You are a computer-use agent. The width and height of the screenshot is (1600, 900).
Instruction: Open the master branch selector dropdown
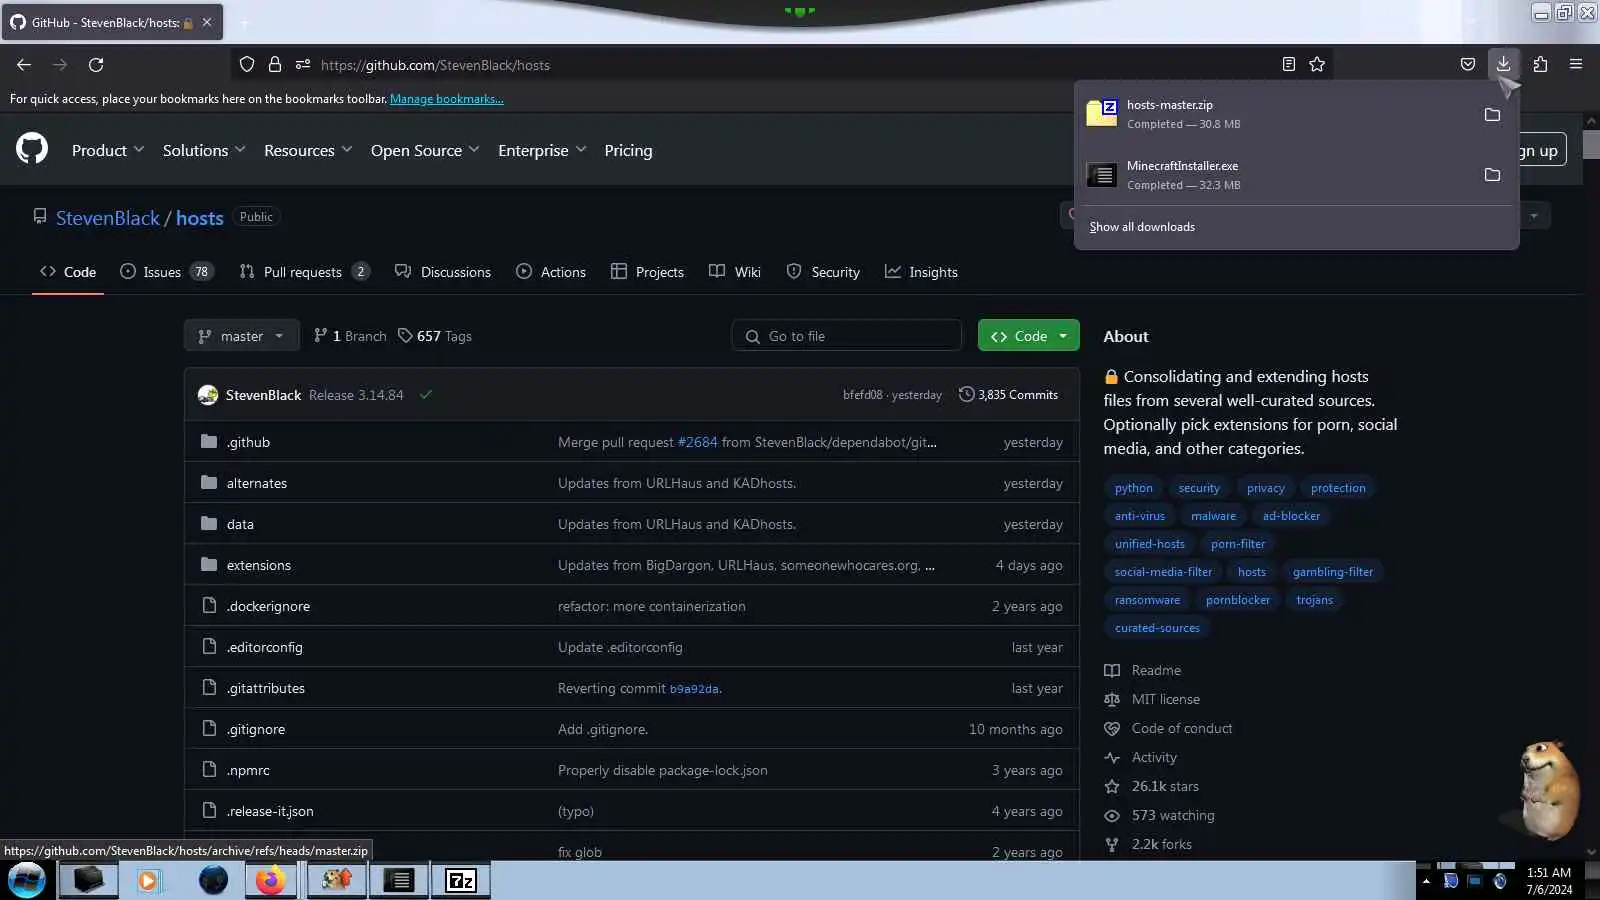[x=241, y=336]
